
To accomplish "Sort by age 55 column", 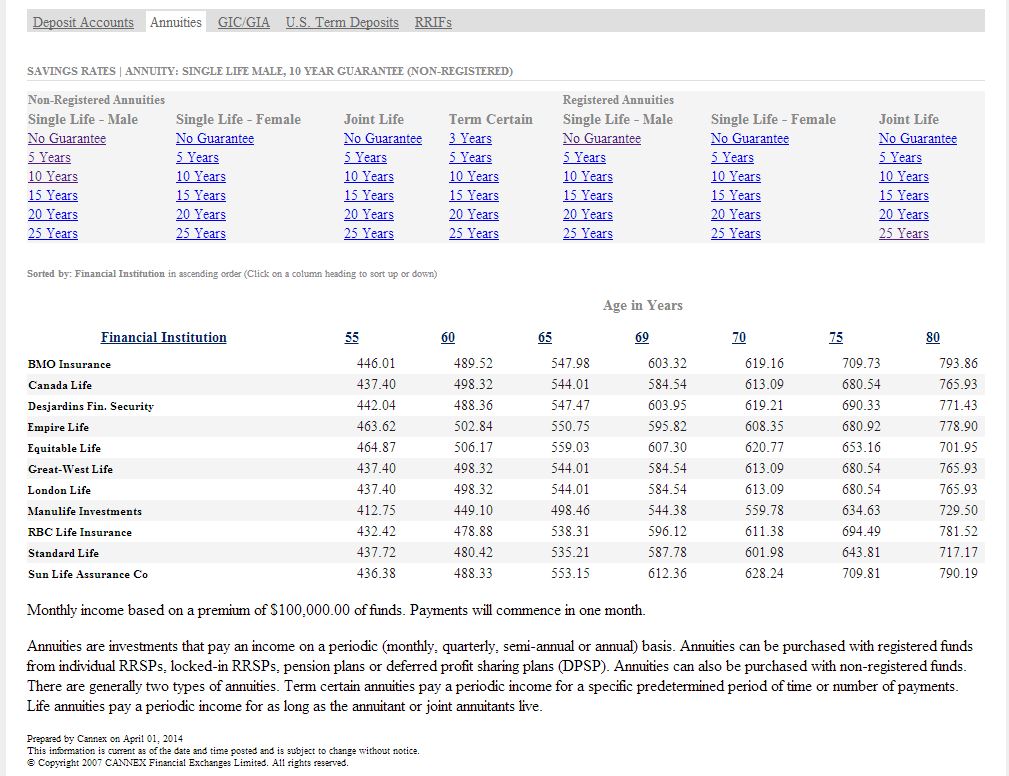I will coord(352,337).
